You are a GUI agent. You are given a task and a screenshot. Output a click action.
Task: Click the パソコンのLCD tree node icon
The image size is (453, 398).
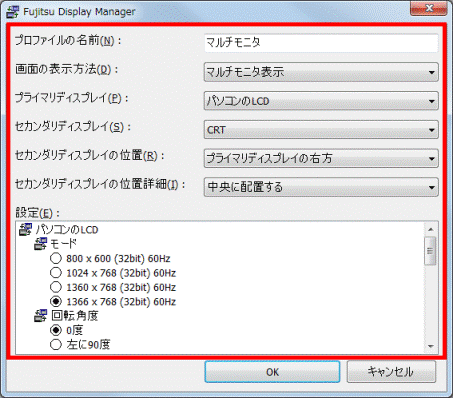coord(26,230)
